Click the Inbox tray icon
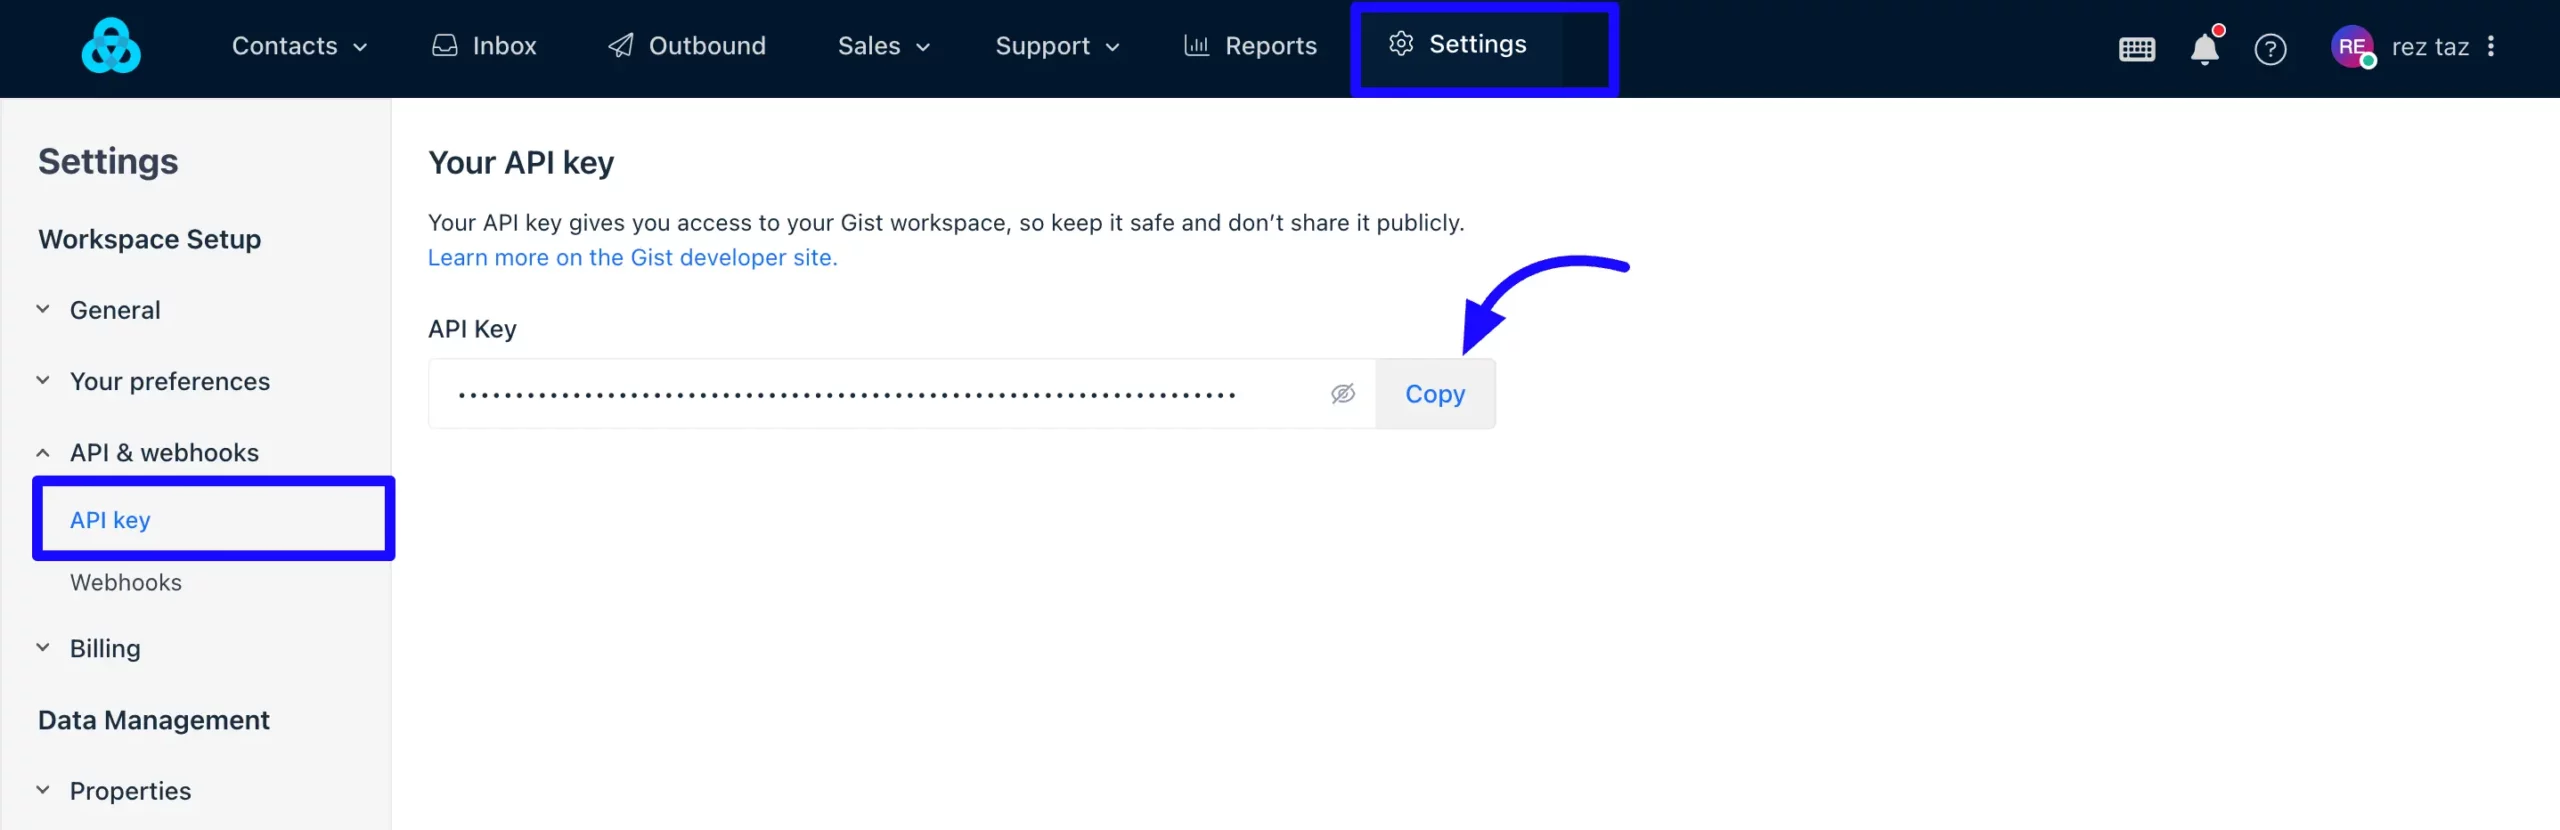This screenshot has width=2560, height=830. point(445,46)
